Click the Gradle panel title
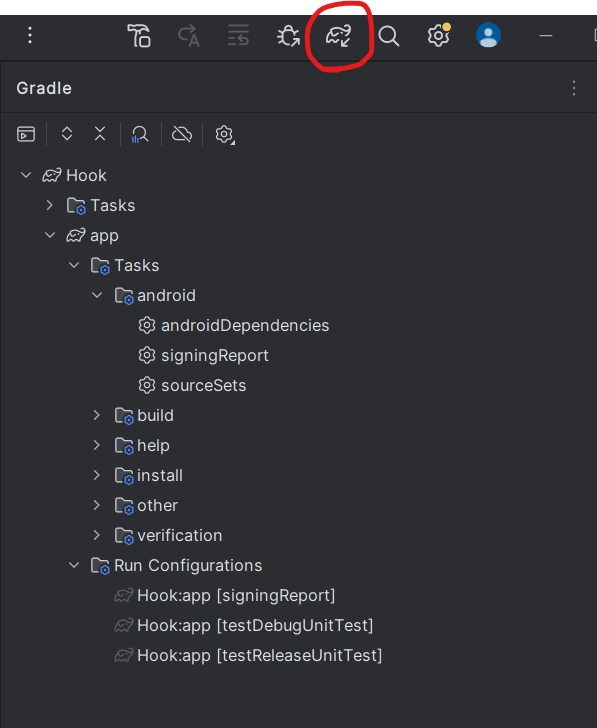This screenshot has width=597, height=728. coord(44,88)
